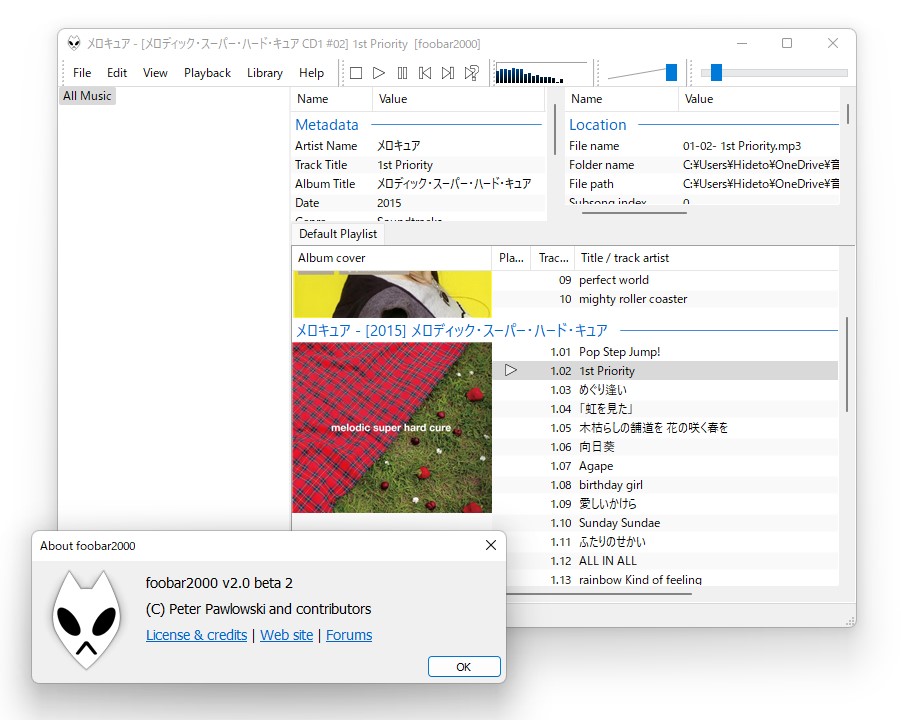Switch to the Default Playlist tab
The width and height of the screenshot is (901, 720).
point(337,233)
